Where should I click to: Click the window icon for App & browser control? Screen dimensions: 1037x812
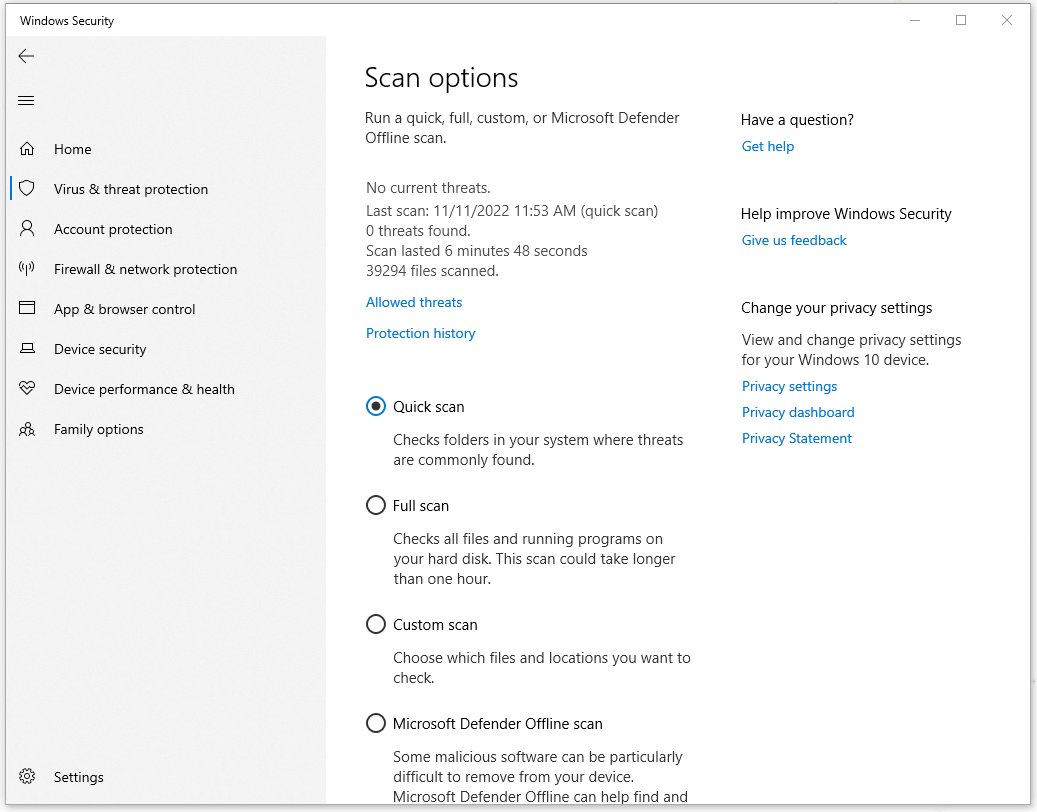tap(27, 308)
